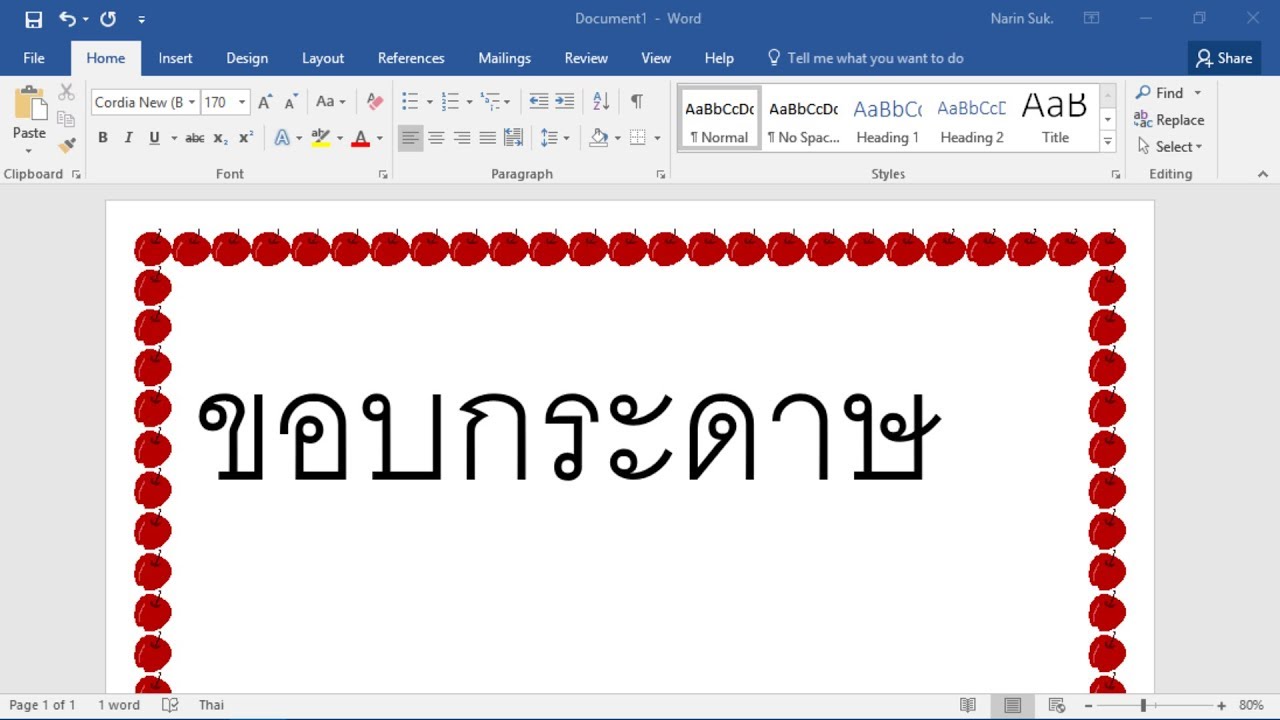Align text left
1280x720 pixels.
(410, 138)
